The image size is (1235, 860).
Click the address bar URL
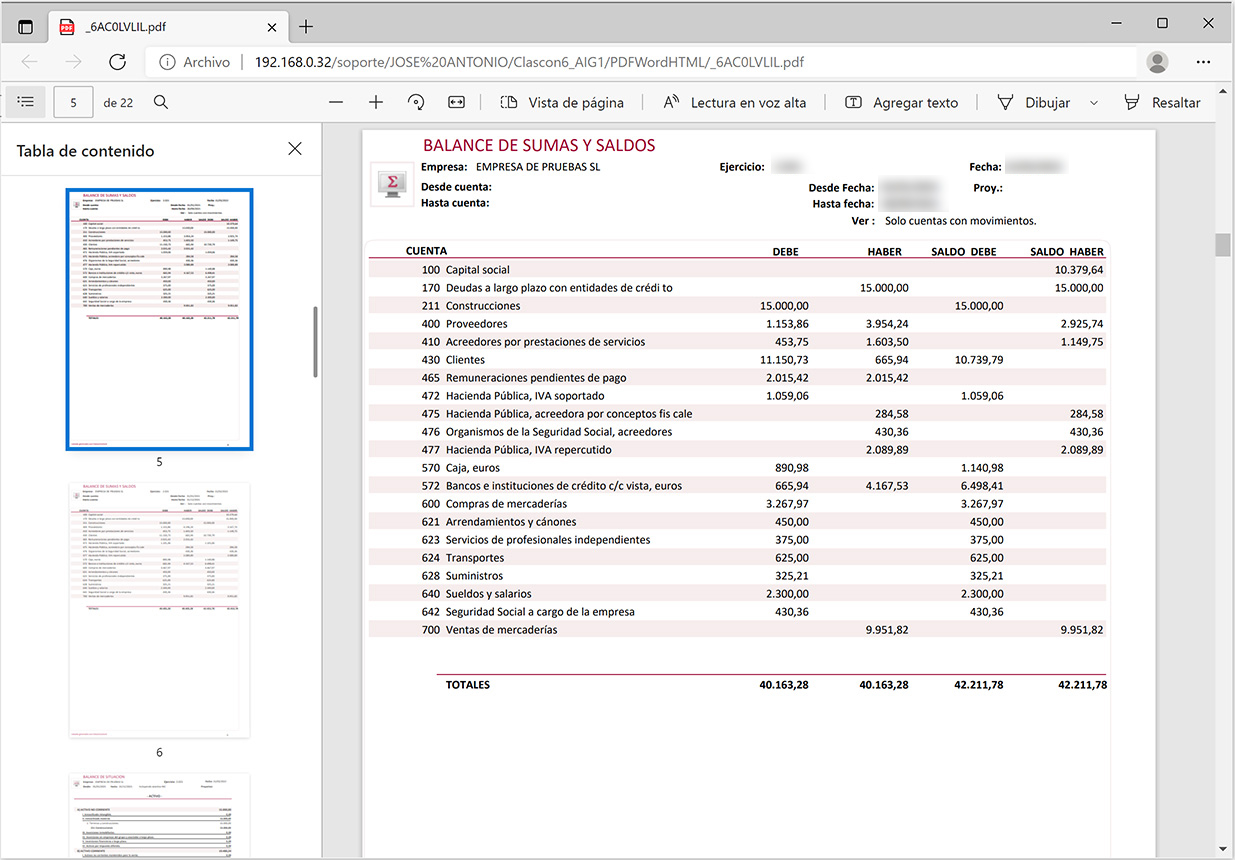(529, 62)
